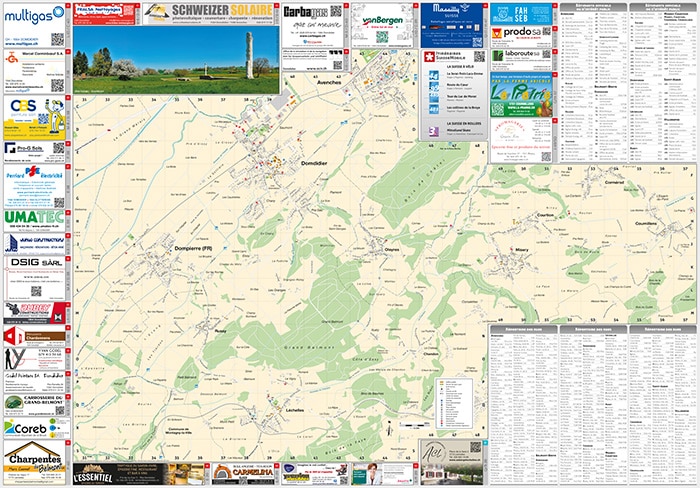Click the QR code in the ACL ad
Screen dimensions: 700x488
475,447
